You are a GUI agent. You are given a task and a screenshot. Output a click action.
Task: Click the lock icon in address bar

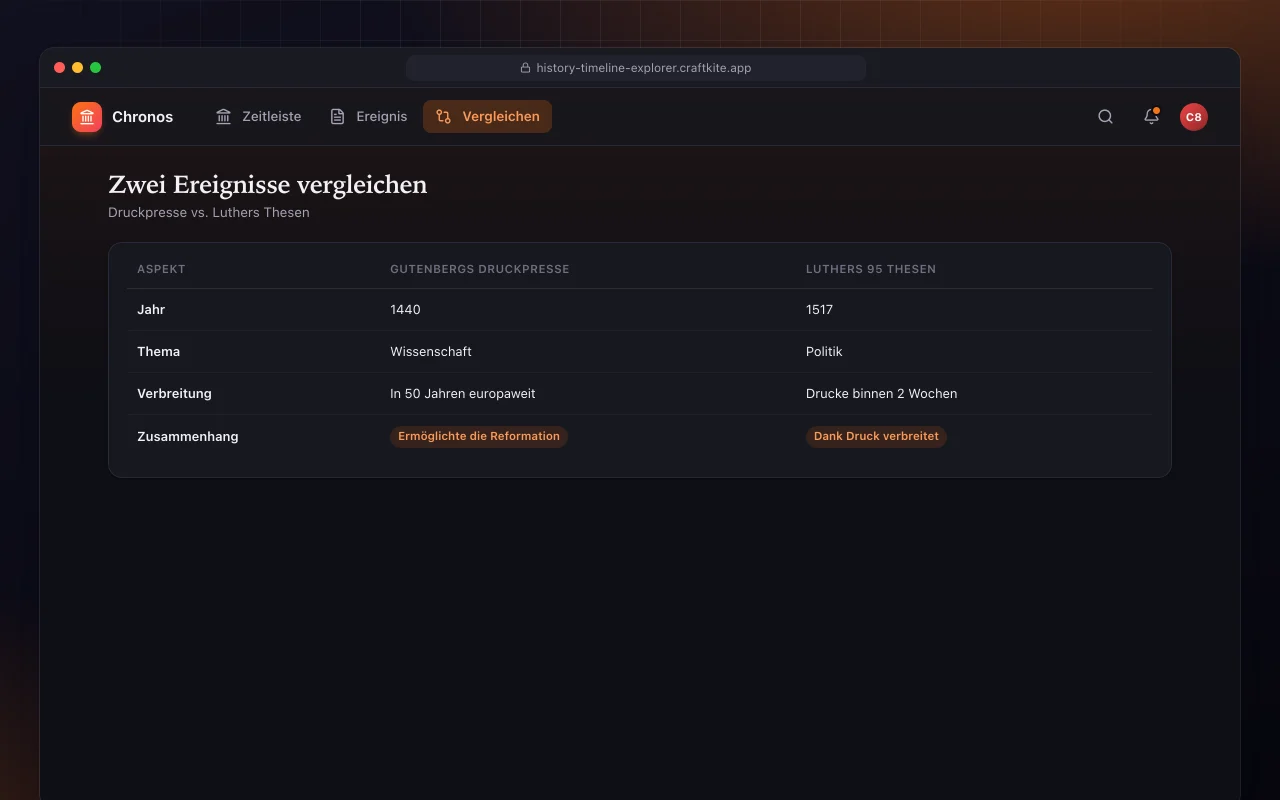(525, 68)
